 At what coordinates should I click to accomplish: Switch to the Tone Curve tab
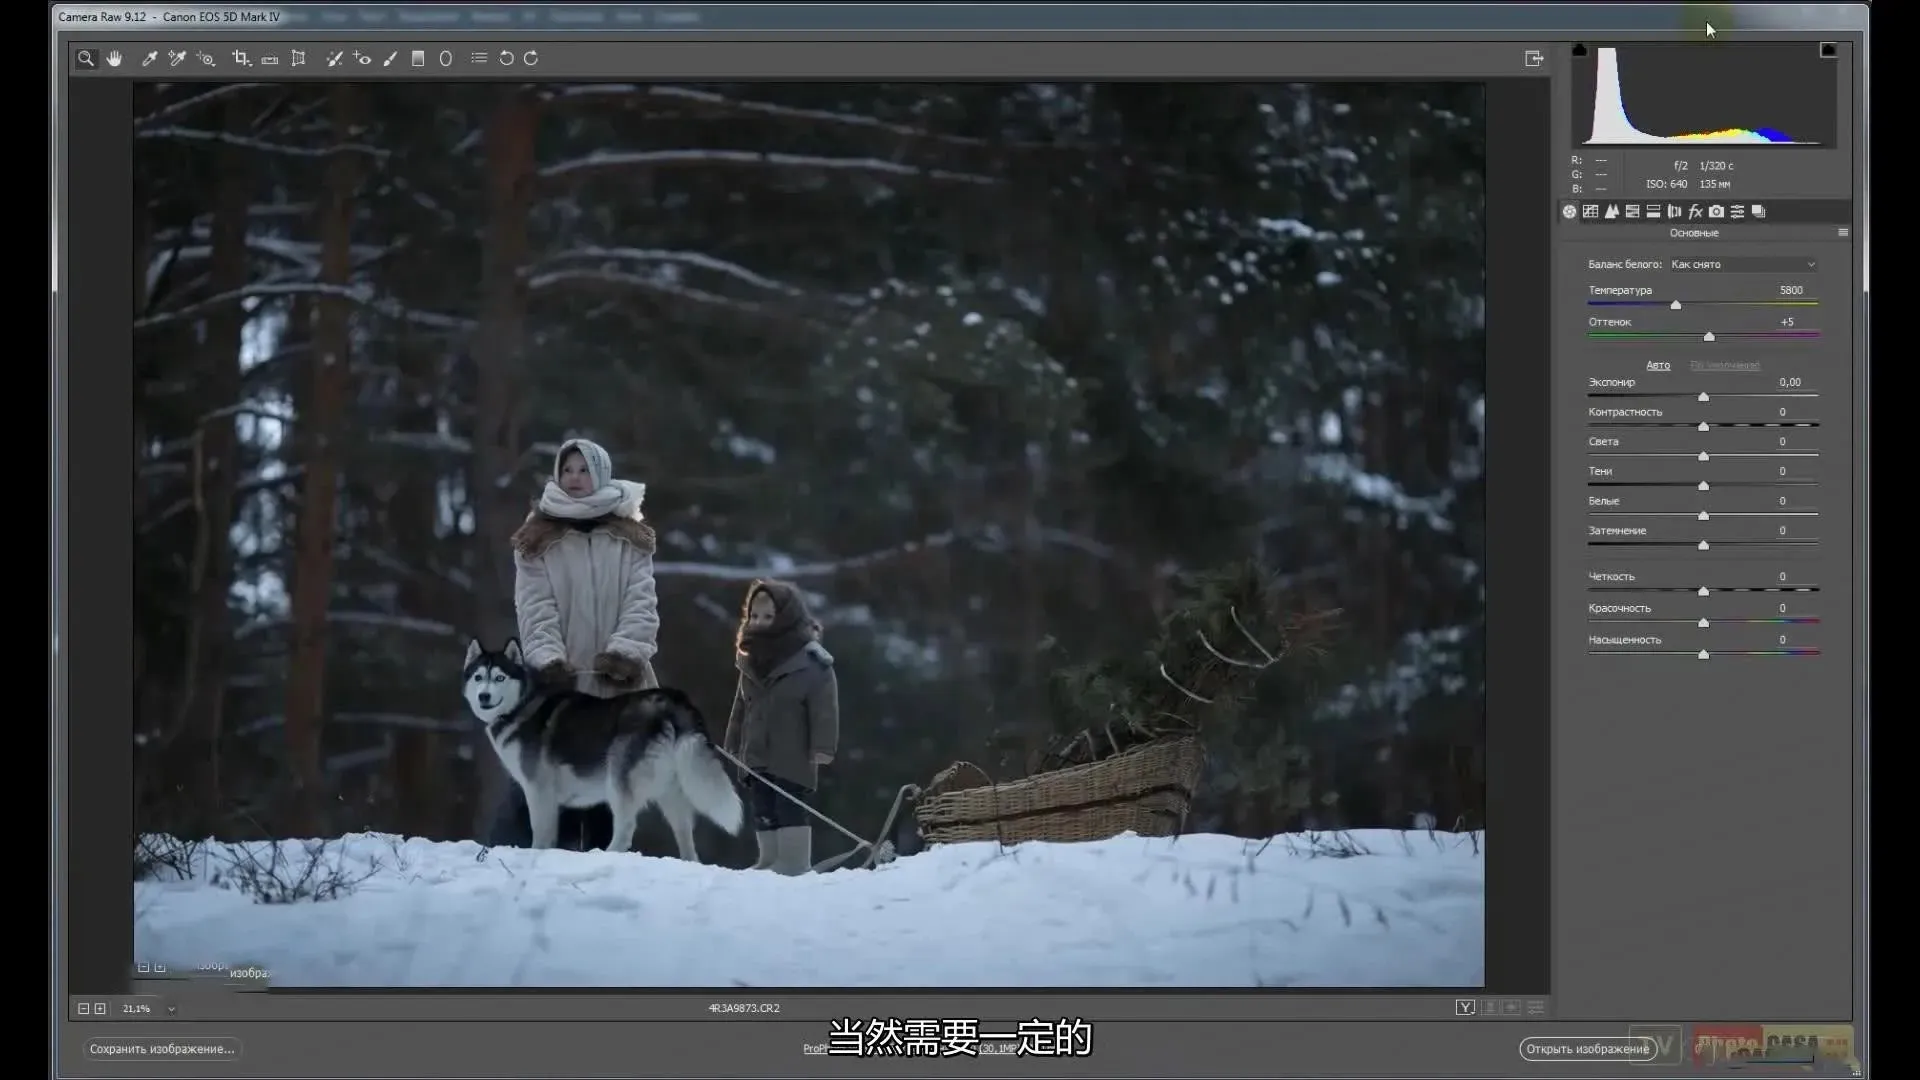[x=1590, y=212]
